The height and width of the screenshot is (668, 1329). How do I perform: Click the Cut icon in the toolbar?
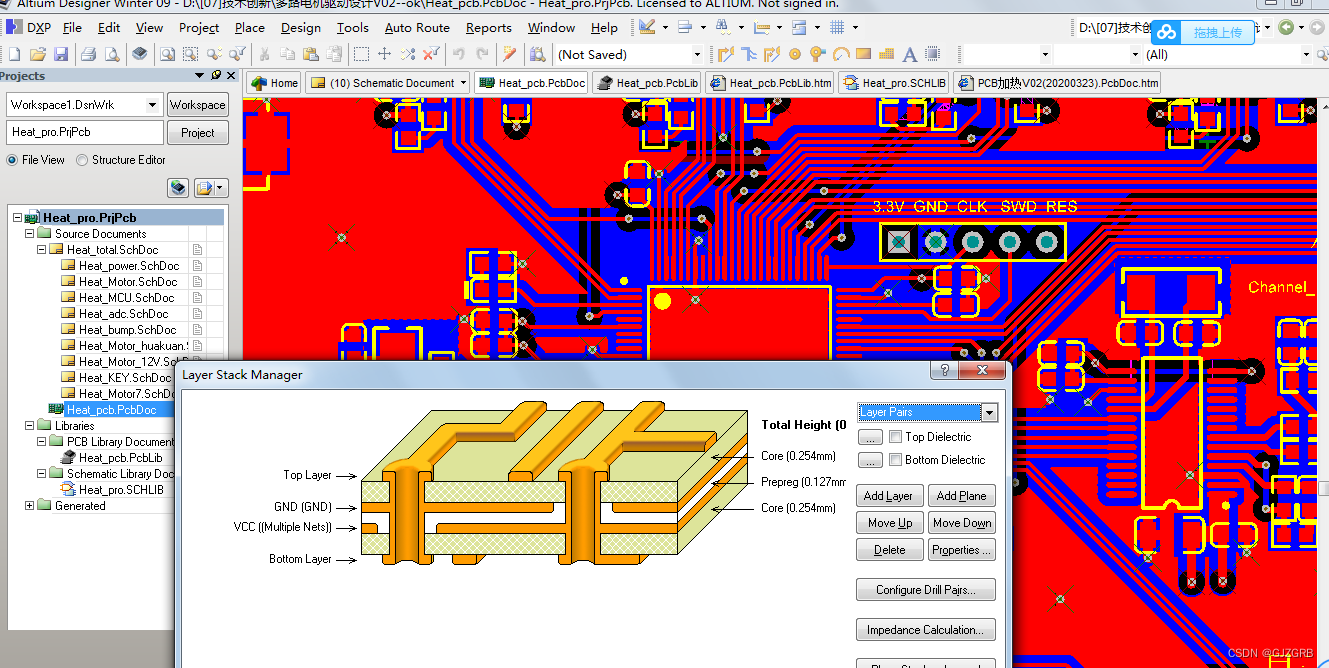point(265,55)
